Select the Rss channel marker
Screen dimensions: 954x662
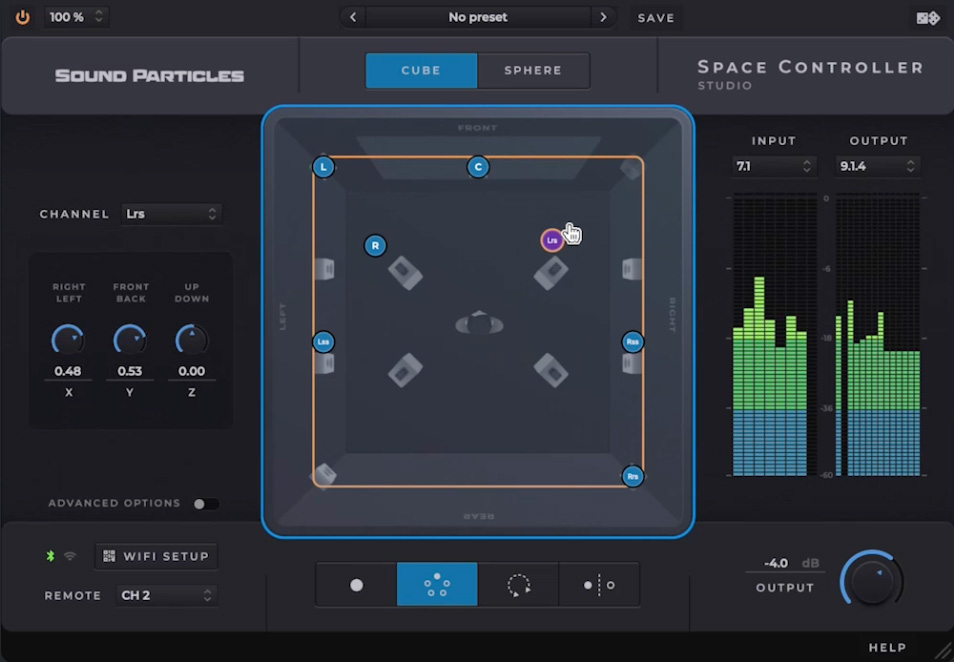633,342
